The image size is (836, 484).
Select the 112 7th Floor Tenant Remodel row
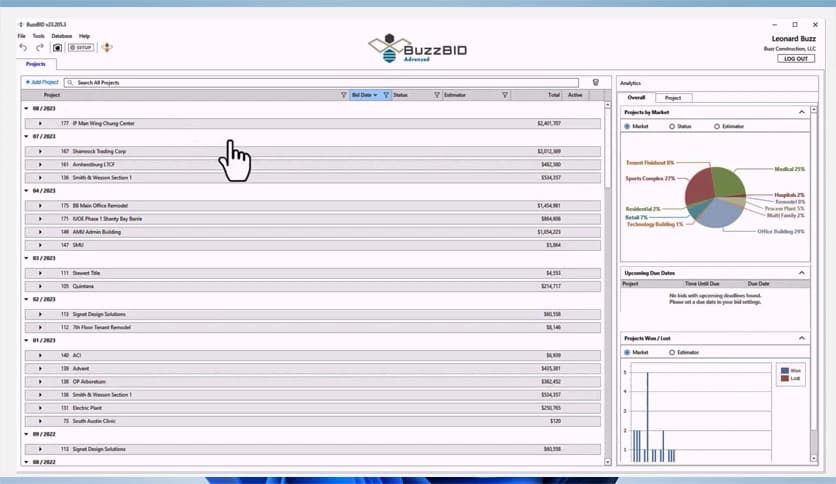(x=312, y=327)
